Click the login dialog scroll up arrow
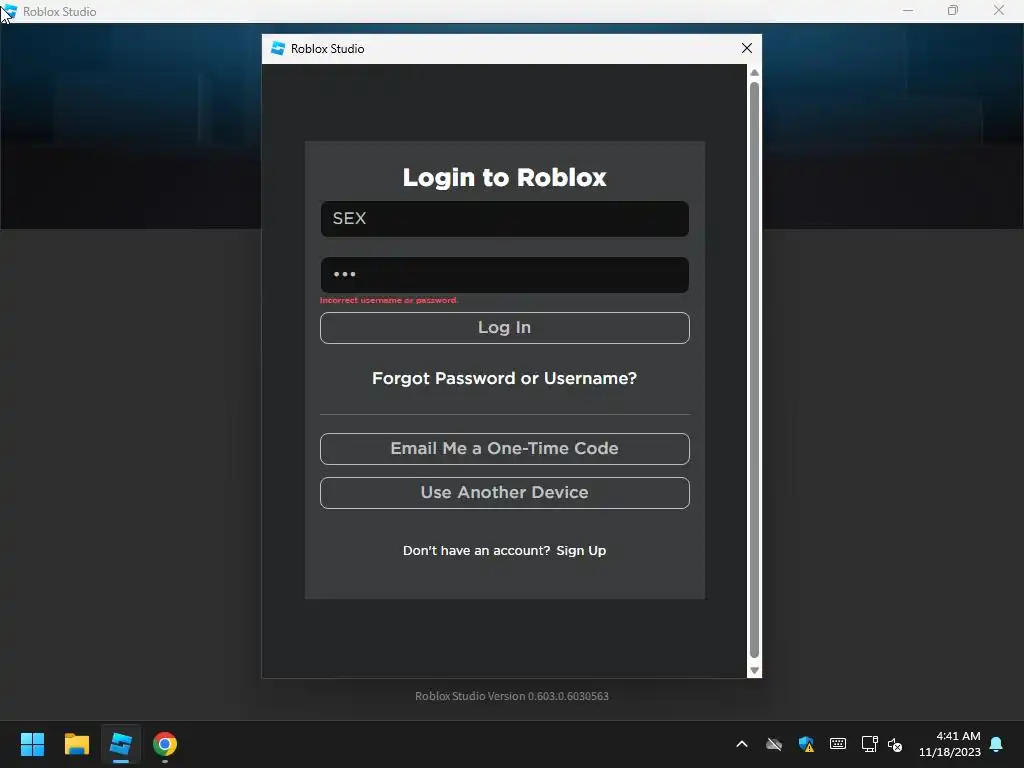The width and height of the screenshot is (1024, 768). pyautogui.click(x=754, y=72)
